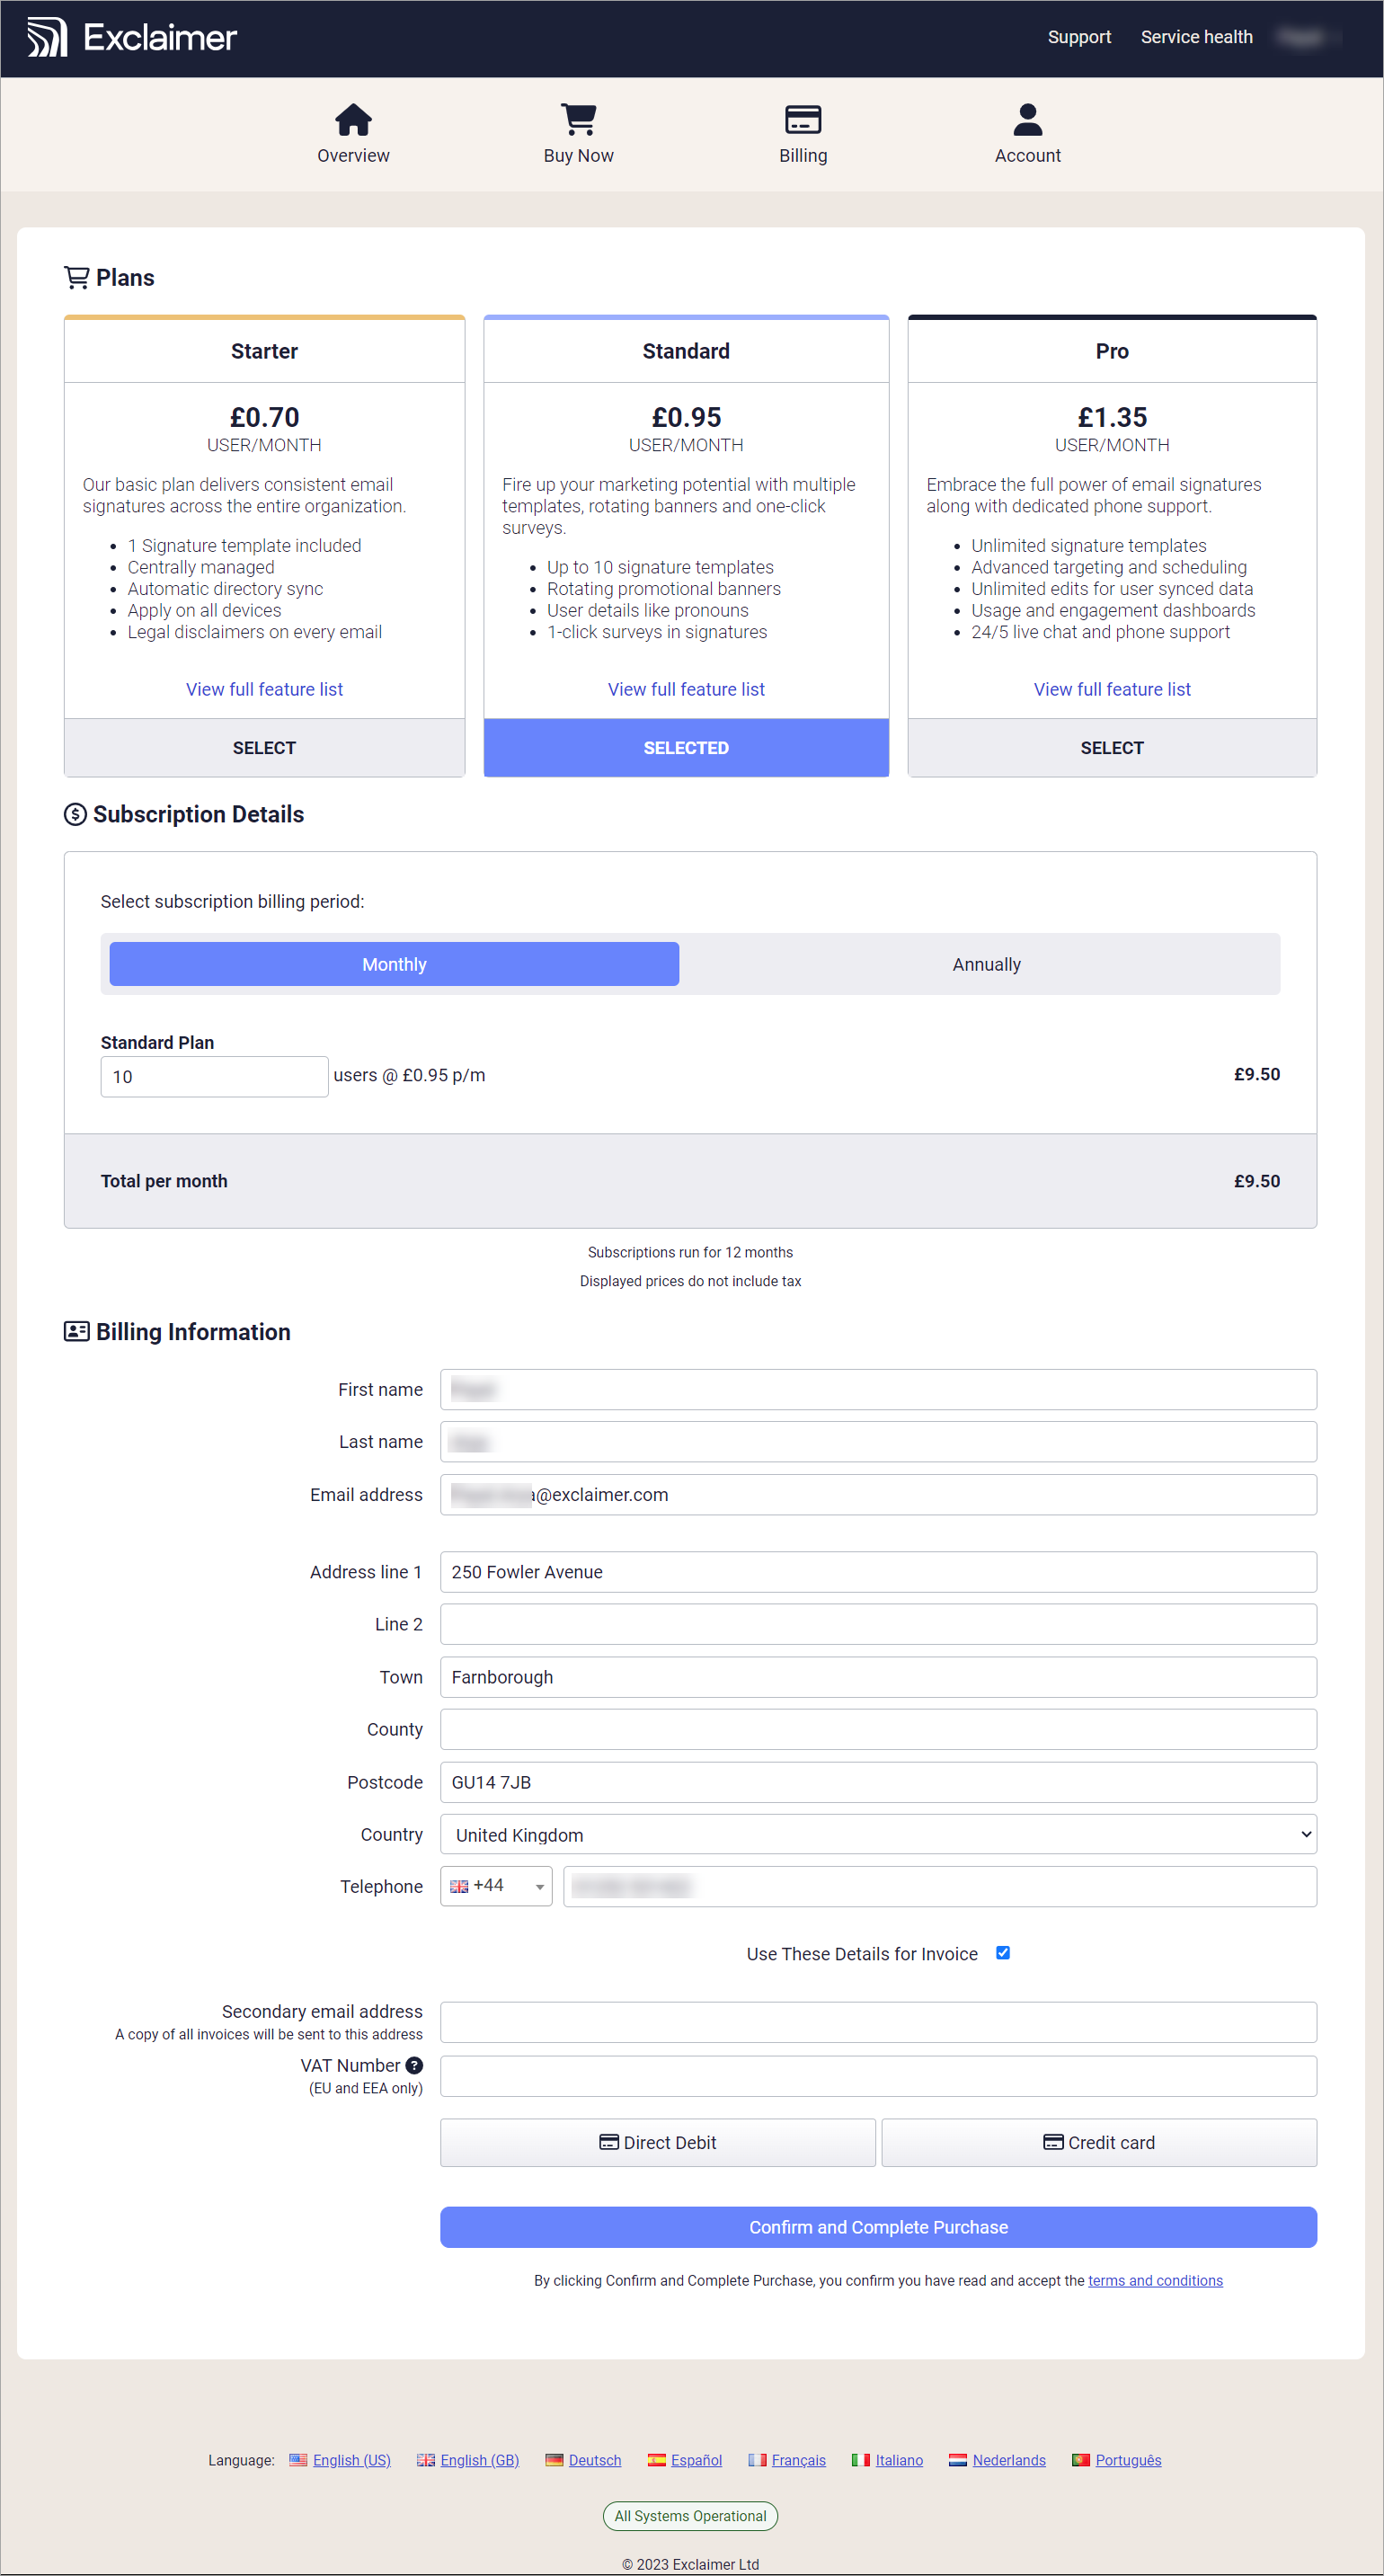Open Service health in top bar
1384x2576 pixels.
coord(1196,37)
